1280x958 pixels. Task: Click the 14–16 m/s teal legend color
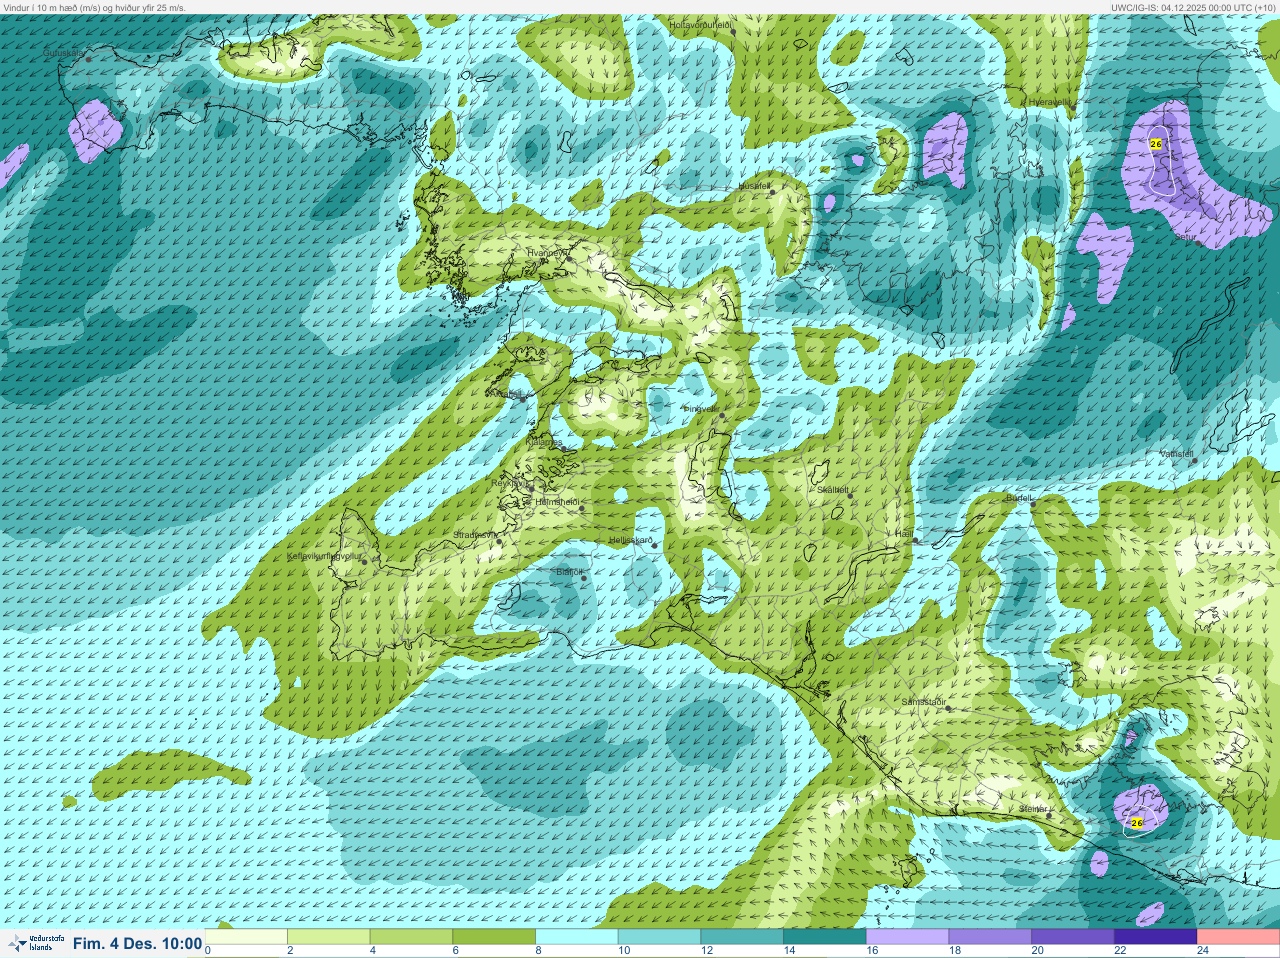click(x=825, y=937)
